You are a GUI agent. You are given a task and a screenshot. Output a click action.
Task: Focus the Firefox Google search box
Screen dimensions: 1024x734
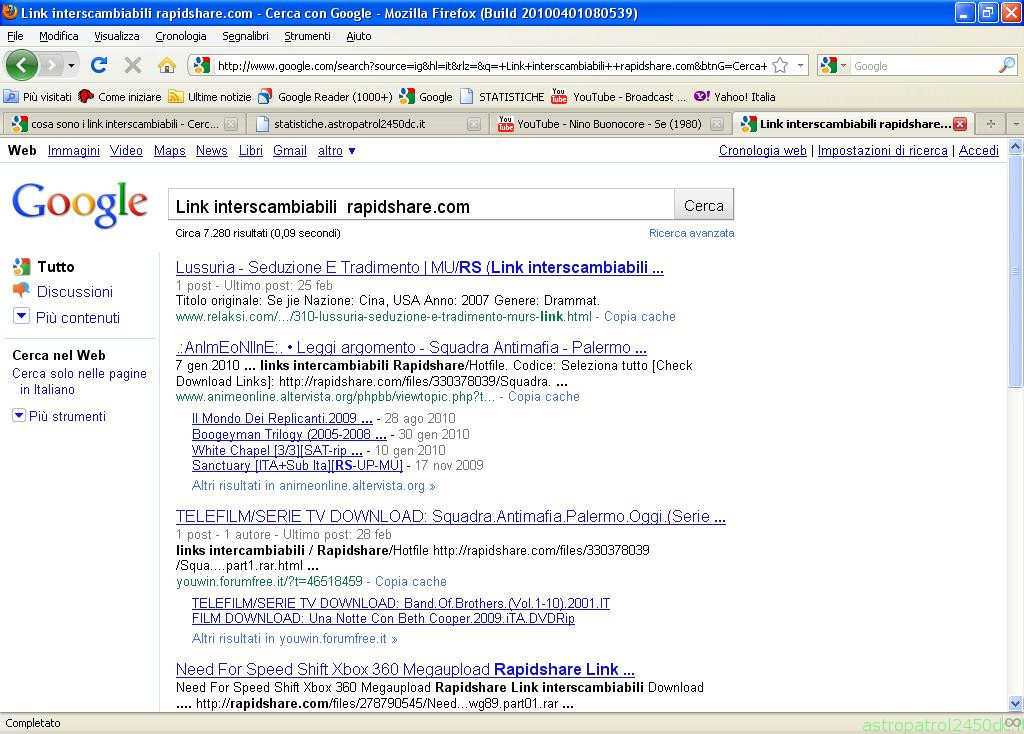coord(924,66)
